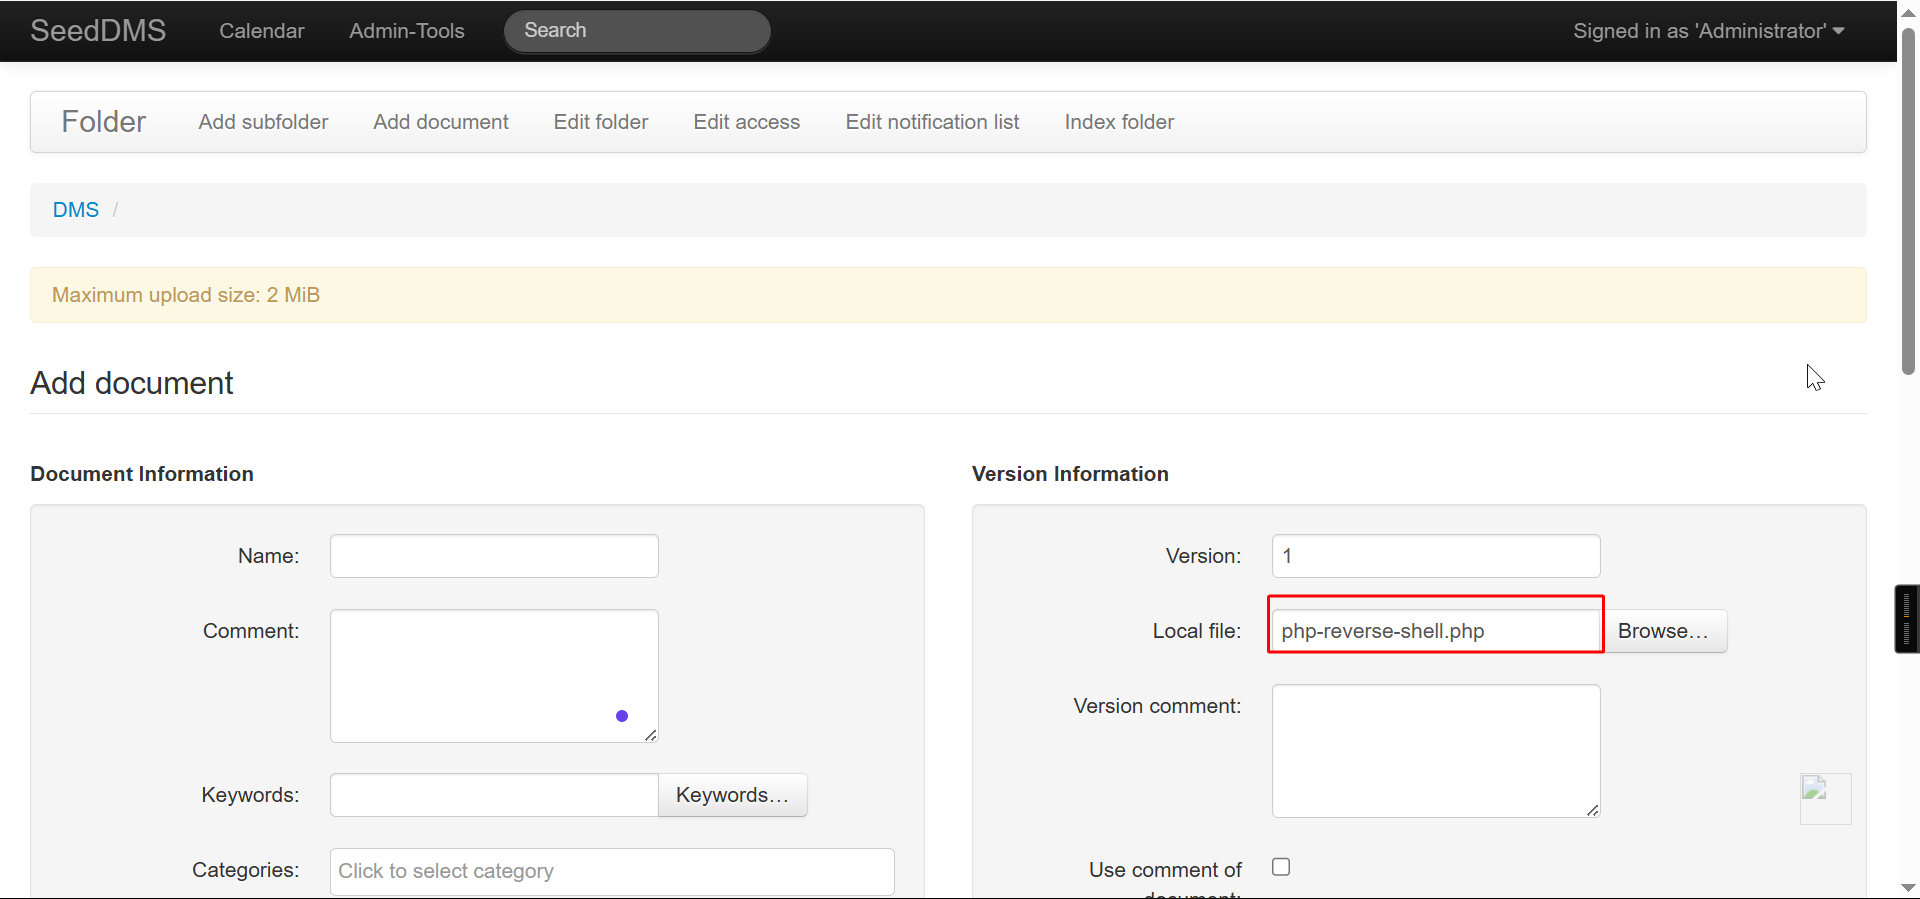Enable Use comment of document checkbox
The height and width of the screenshot is (899, 1920).
pos(1281,867)
